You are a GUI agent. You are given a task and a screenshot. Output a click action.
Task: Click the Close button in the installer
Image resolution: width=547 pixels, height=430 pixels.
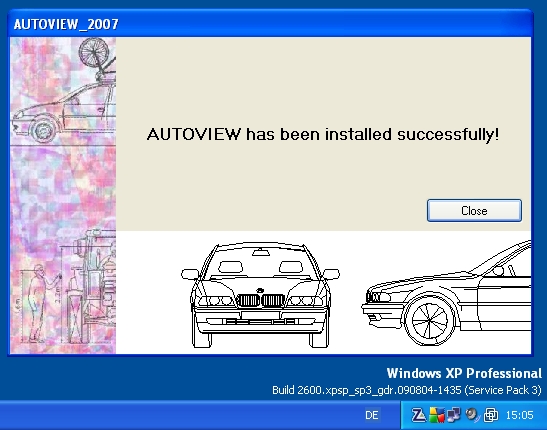474,211
